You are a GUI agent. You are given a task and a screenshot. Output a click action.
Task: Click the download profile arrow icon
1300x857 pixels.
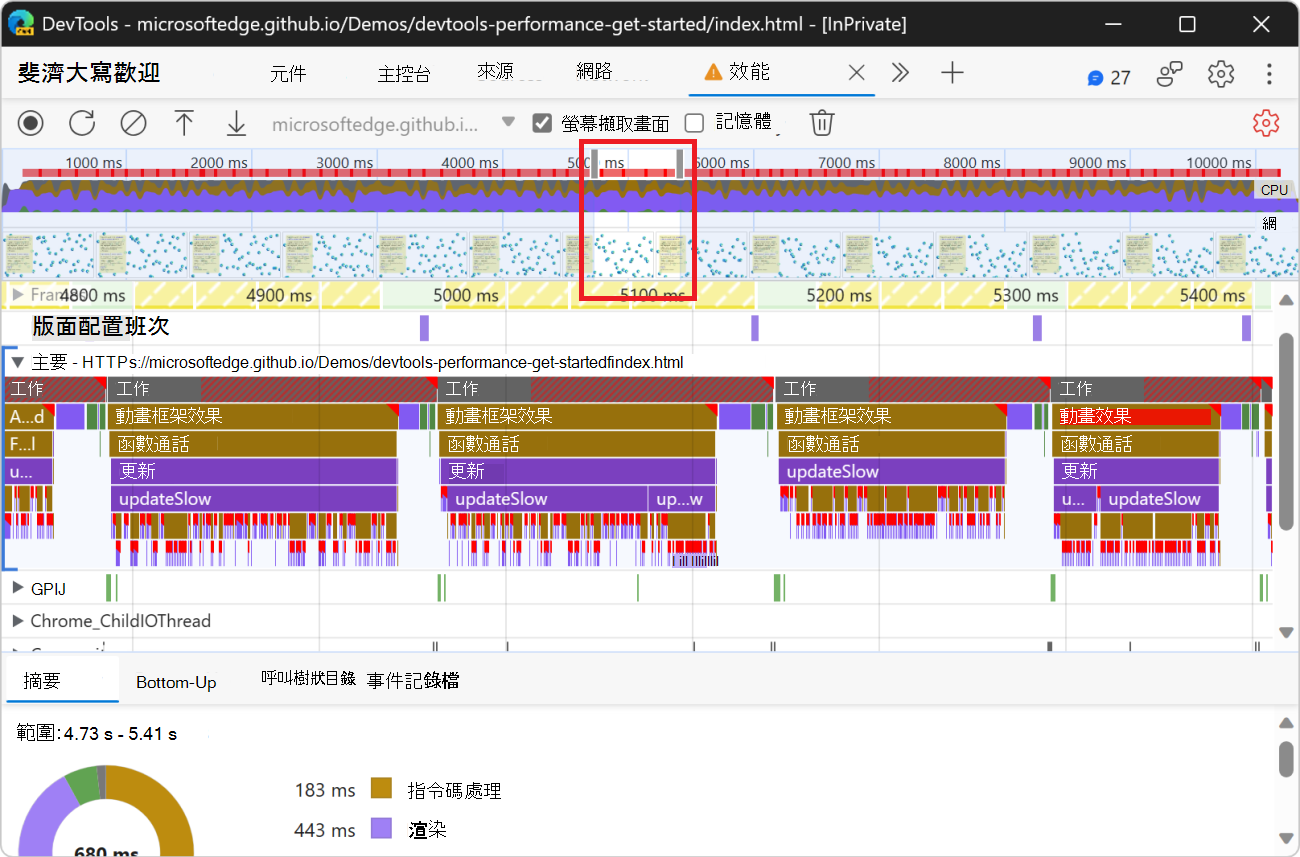pos(236,123)
